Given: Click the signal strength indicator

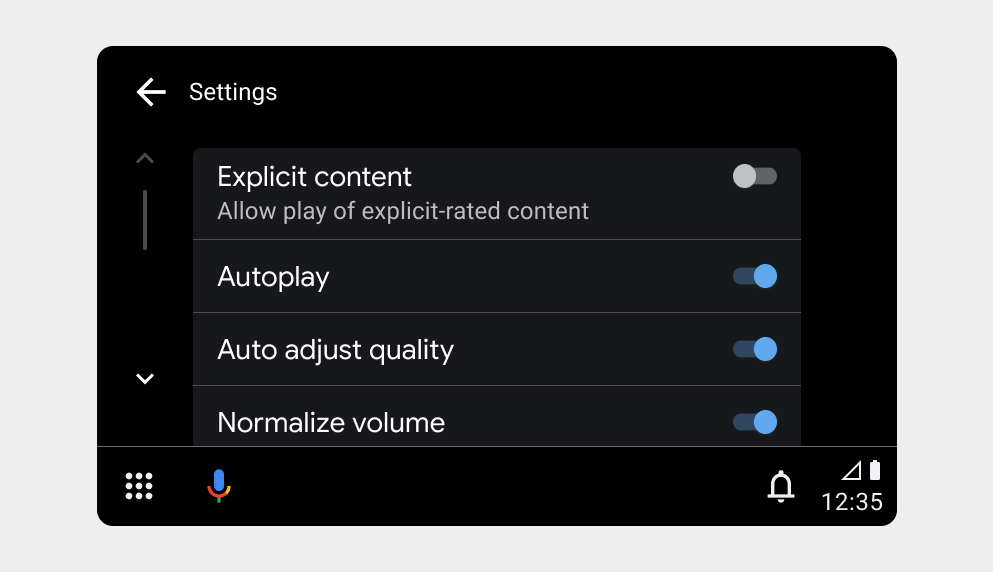Looking at the screenshot, I should point(851,471).
